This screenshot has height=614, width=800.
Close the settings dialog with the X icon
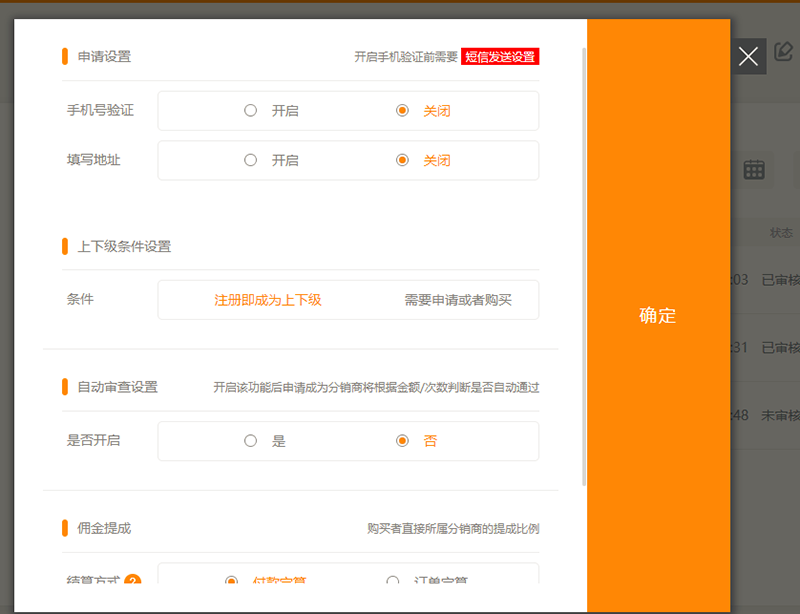click(x=748, y=55)
